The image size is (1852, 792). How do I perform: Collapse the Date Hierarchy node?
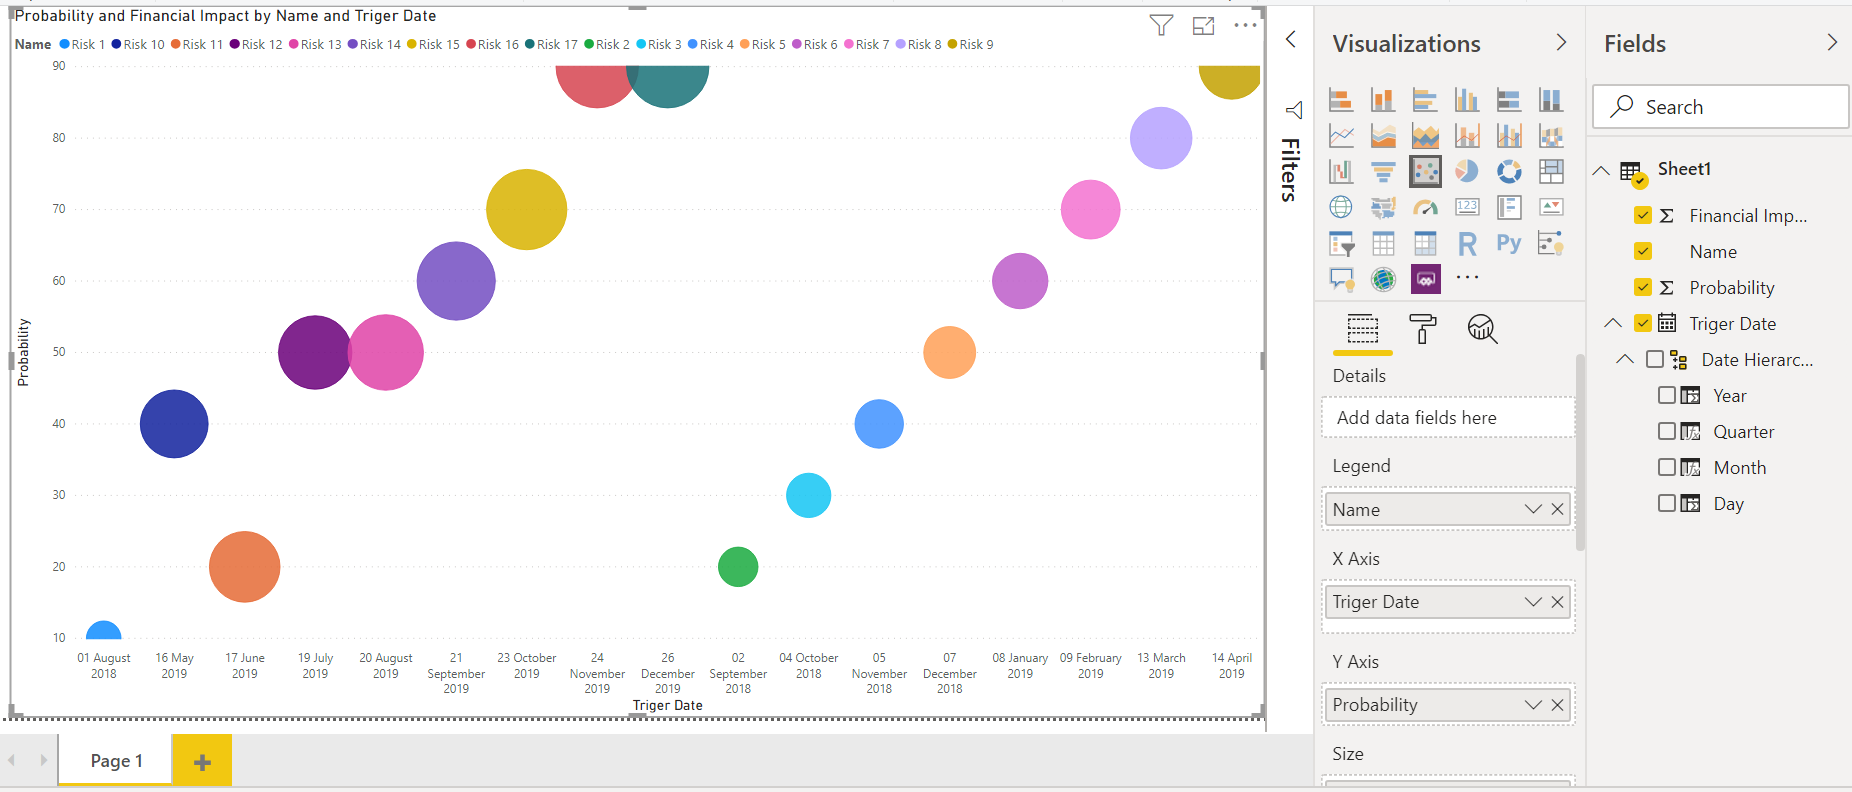pos(1625,359)
